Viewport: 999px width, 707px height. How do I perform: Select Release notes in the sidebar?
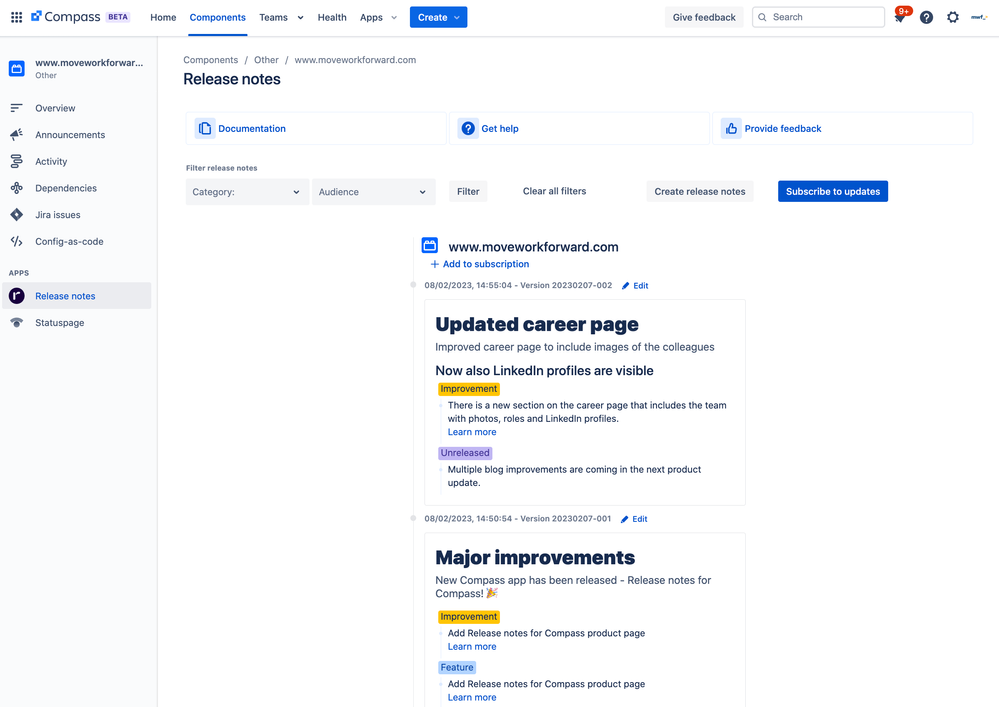pyautogui.click(x=76, y=296)
